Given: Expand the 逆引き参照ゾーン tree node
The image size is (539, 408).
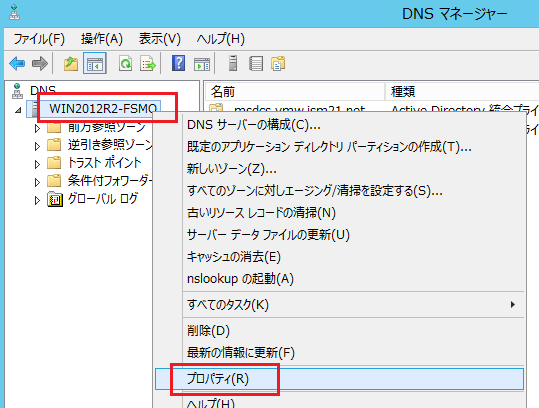Looking at the screenshot, I should pos(37,146).
